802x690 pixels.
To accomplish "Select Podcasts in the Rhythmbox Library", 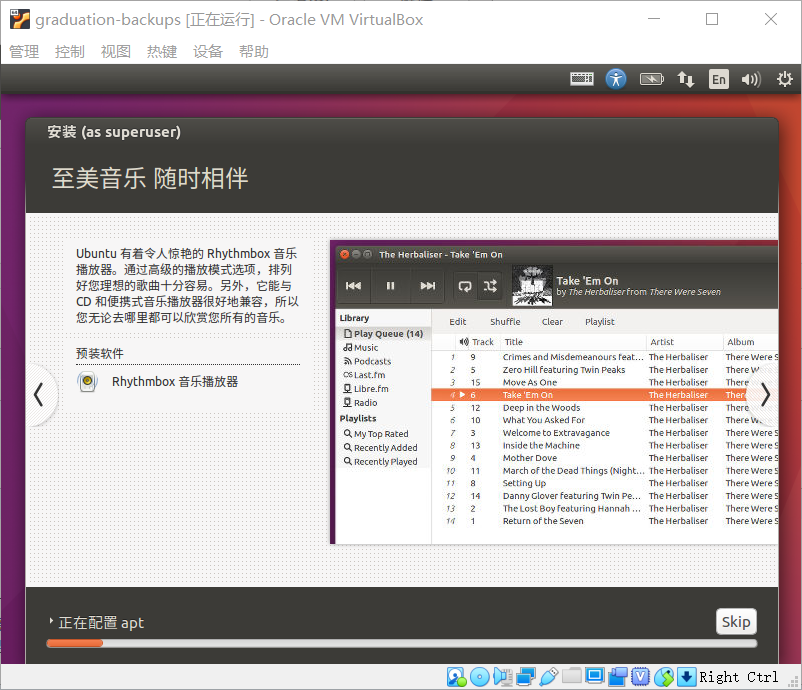I will [367, 361].
